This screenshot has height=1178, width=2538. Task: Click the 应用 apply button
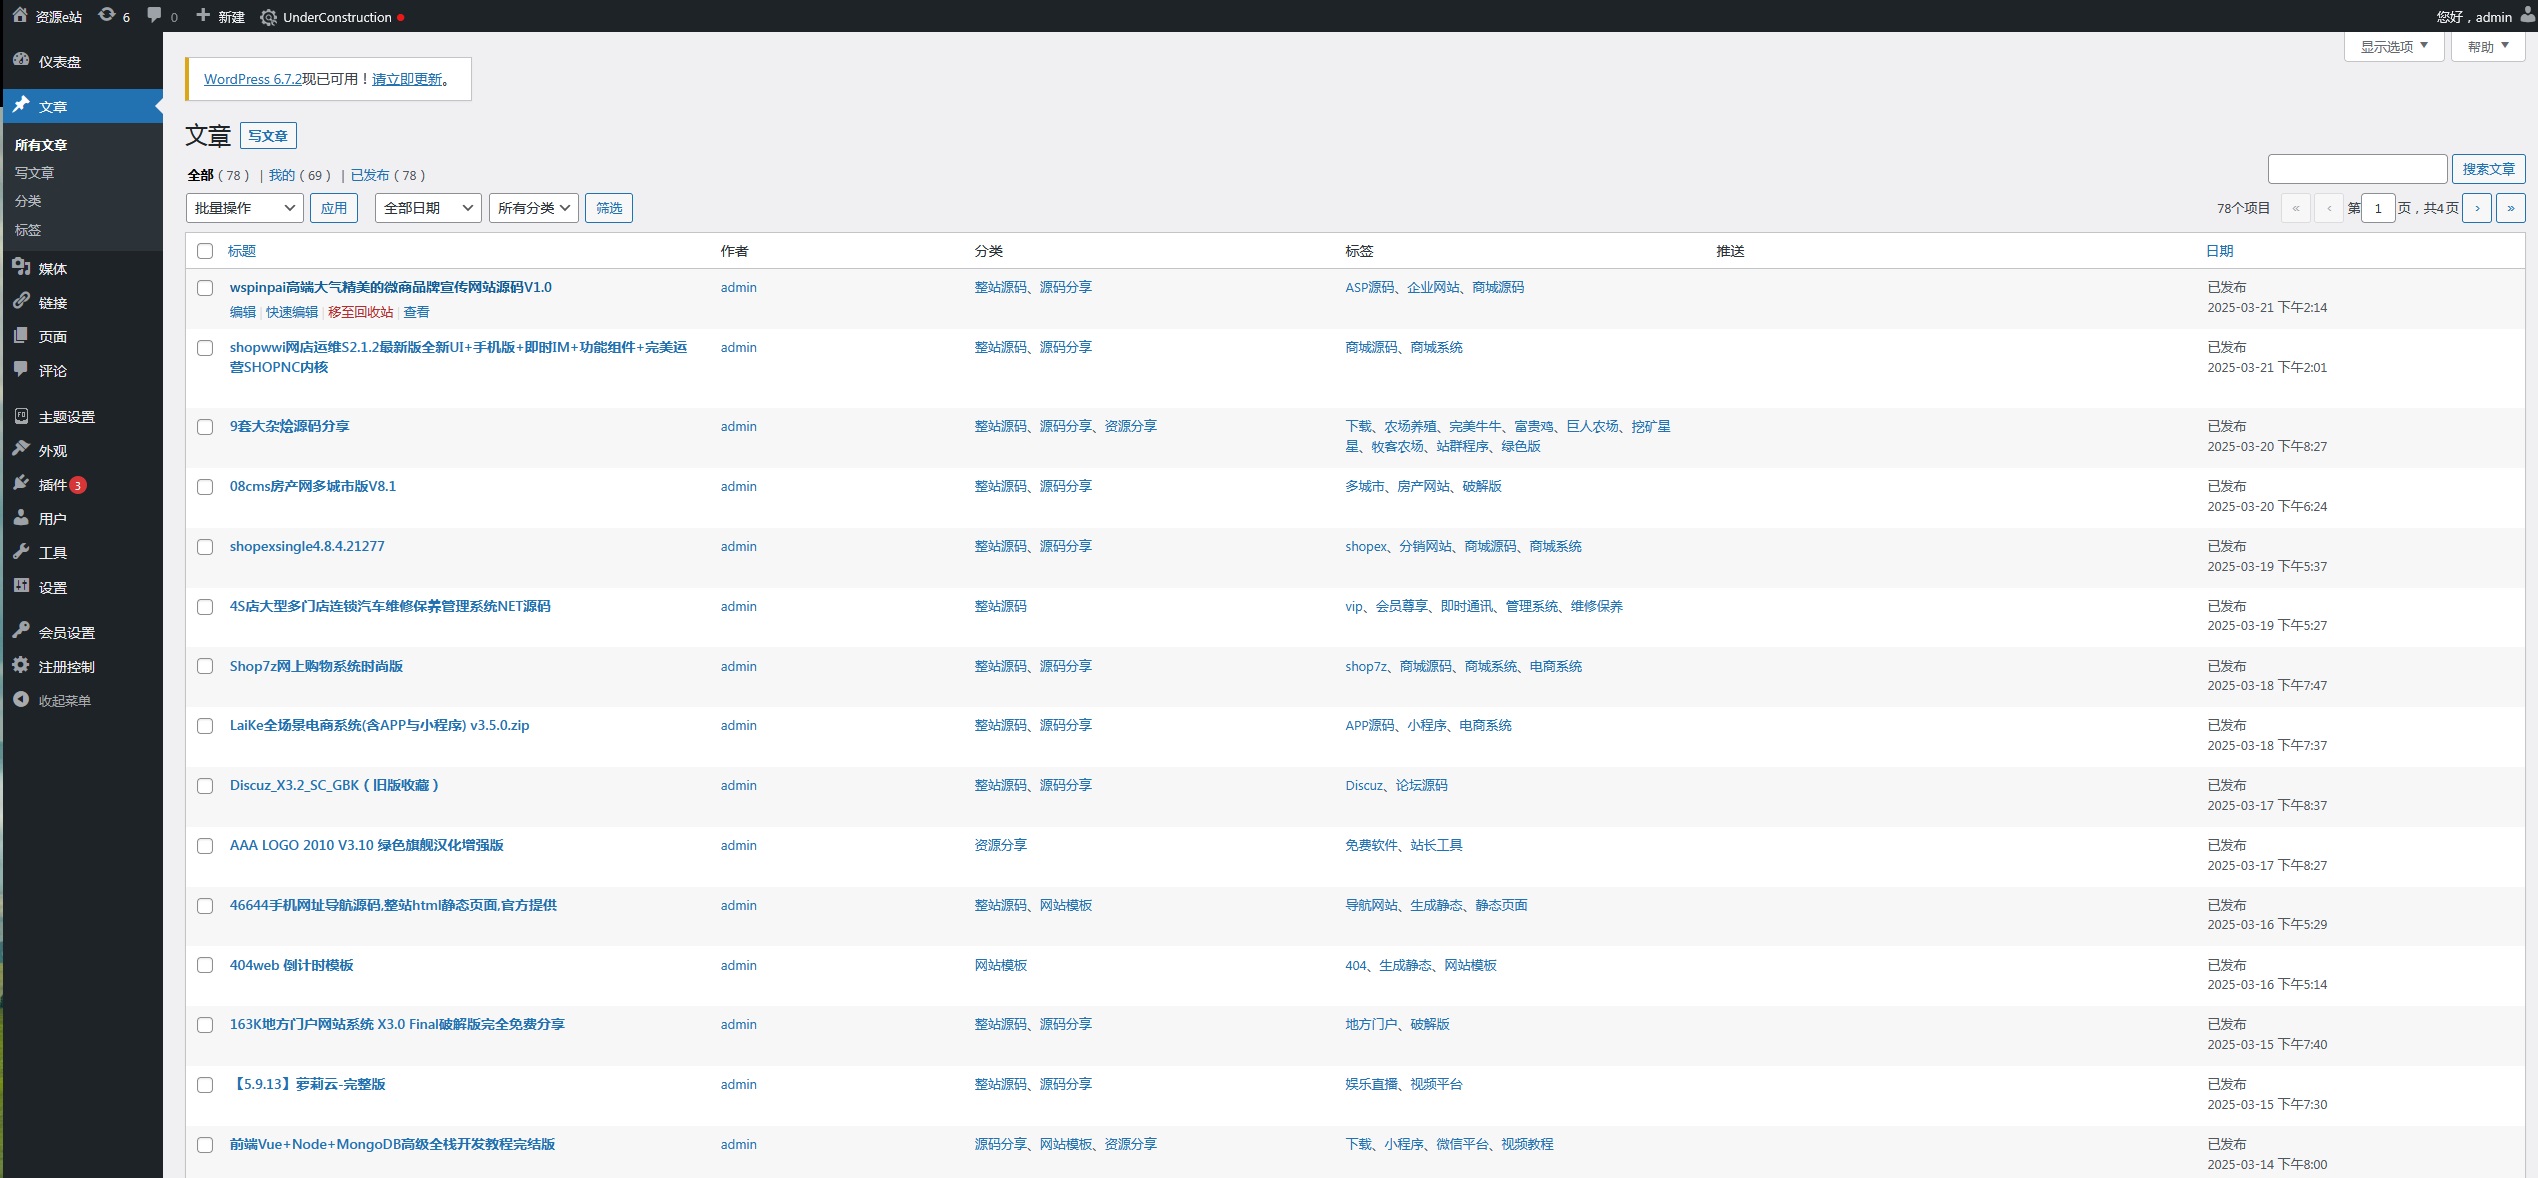pos(334,208)
